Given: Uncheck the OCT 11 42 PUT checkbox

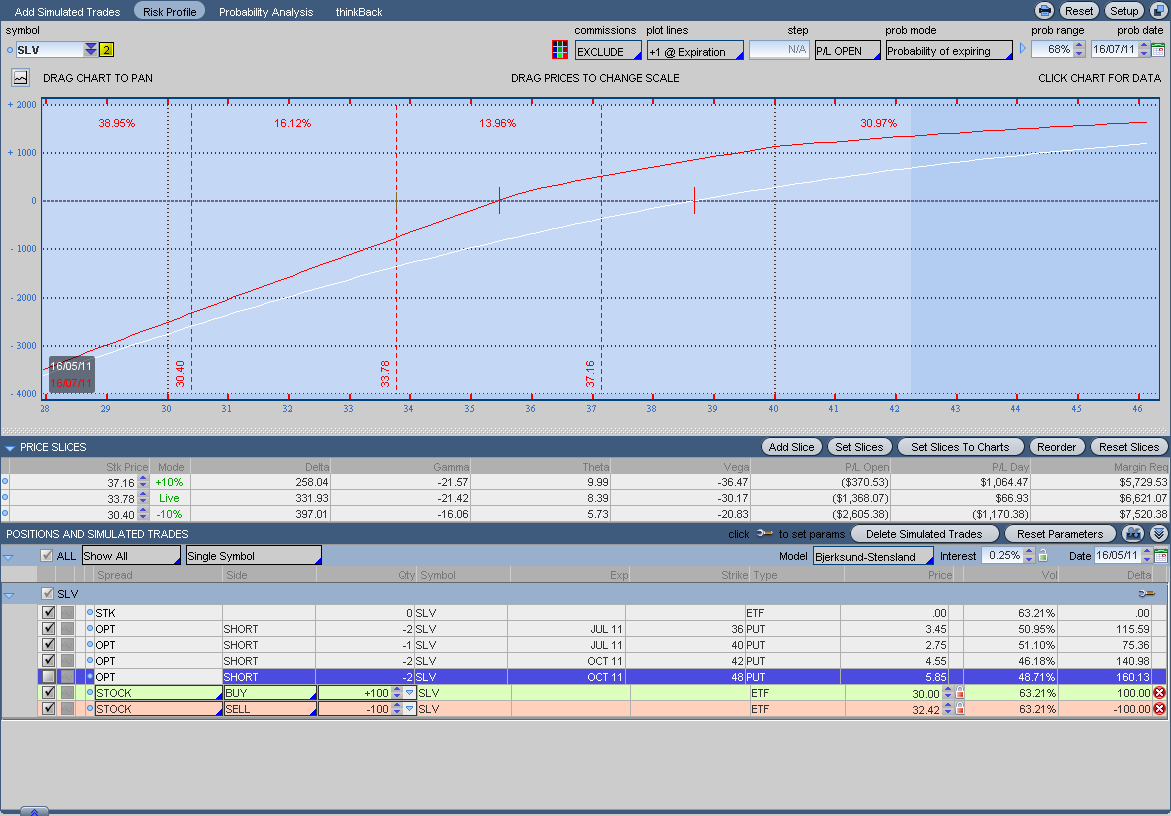Looking at the screenshot, I should tap(49, 661).
